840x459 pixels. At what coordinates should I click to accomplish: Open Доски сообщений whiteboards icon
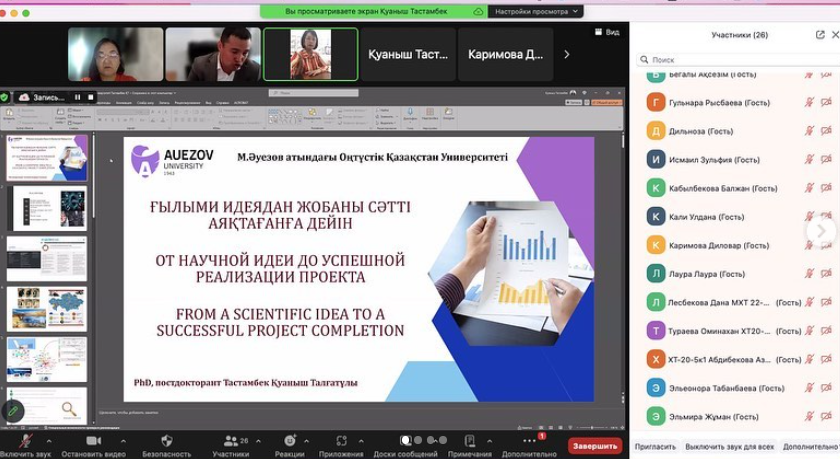click(406, 441)
